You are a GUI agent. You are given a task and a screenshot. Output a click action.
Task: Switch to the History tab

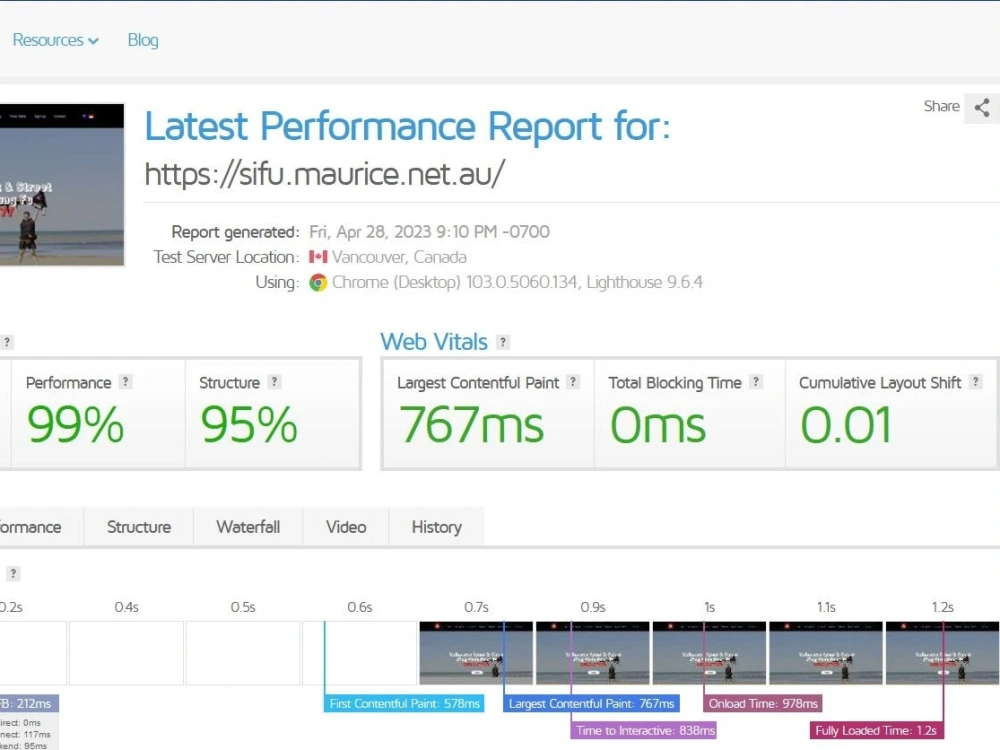pyautogui.click(x=436, y=527)
